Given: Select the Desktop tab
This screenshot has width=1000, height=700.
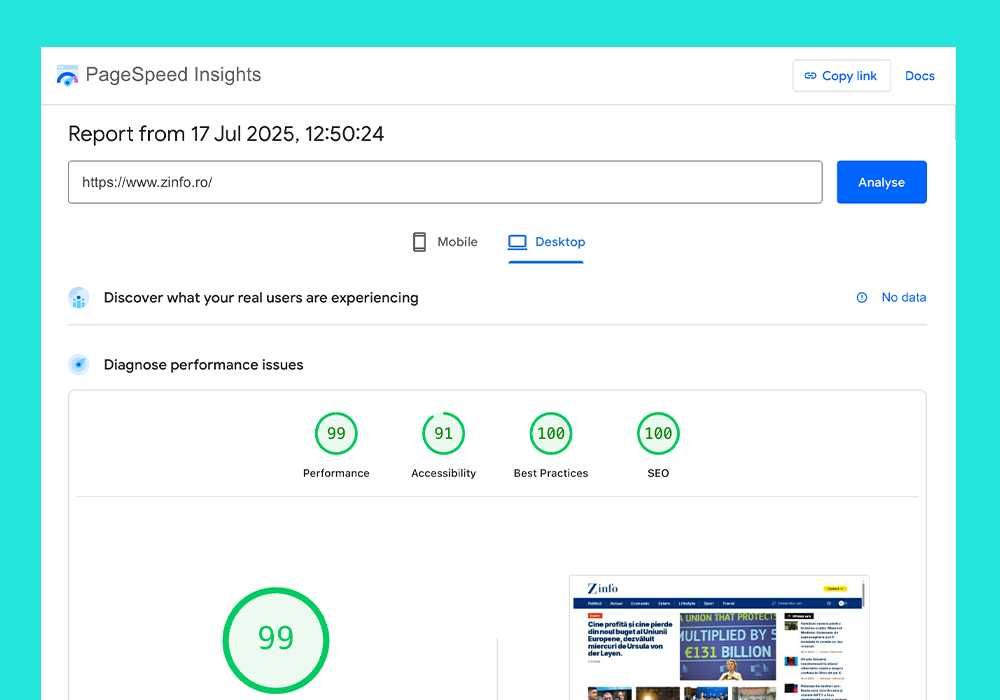Looking at the screenshot, I should pos(546,242).
